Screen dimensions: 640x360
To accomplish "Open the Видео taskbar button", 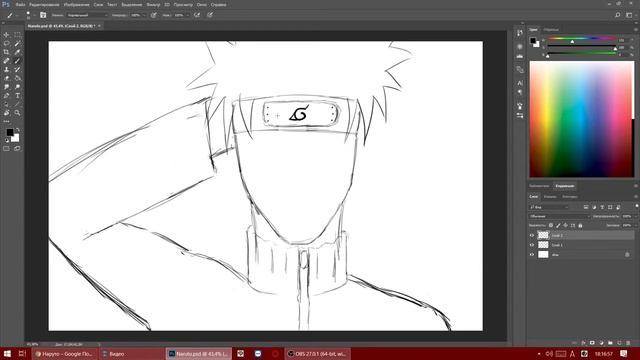I will [x=131, y=353].
